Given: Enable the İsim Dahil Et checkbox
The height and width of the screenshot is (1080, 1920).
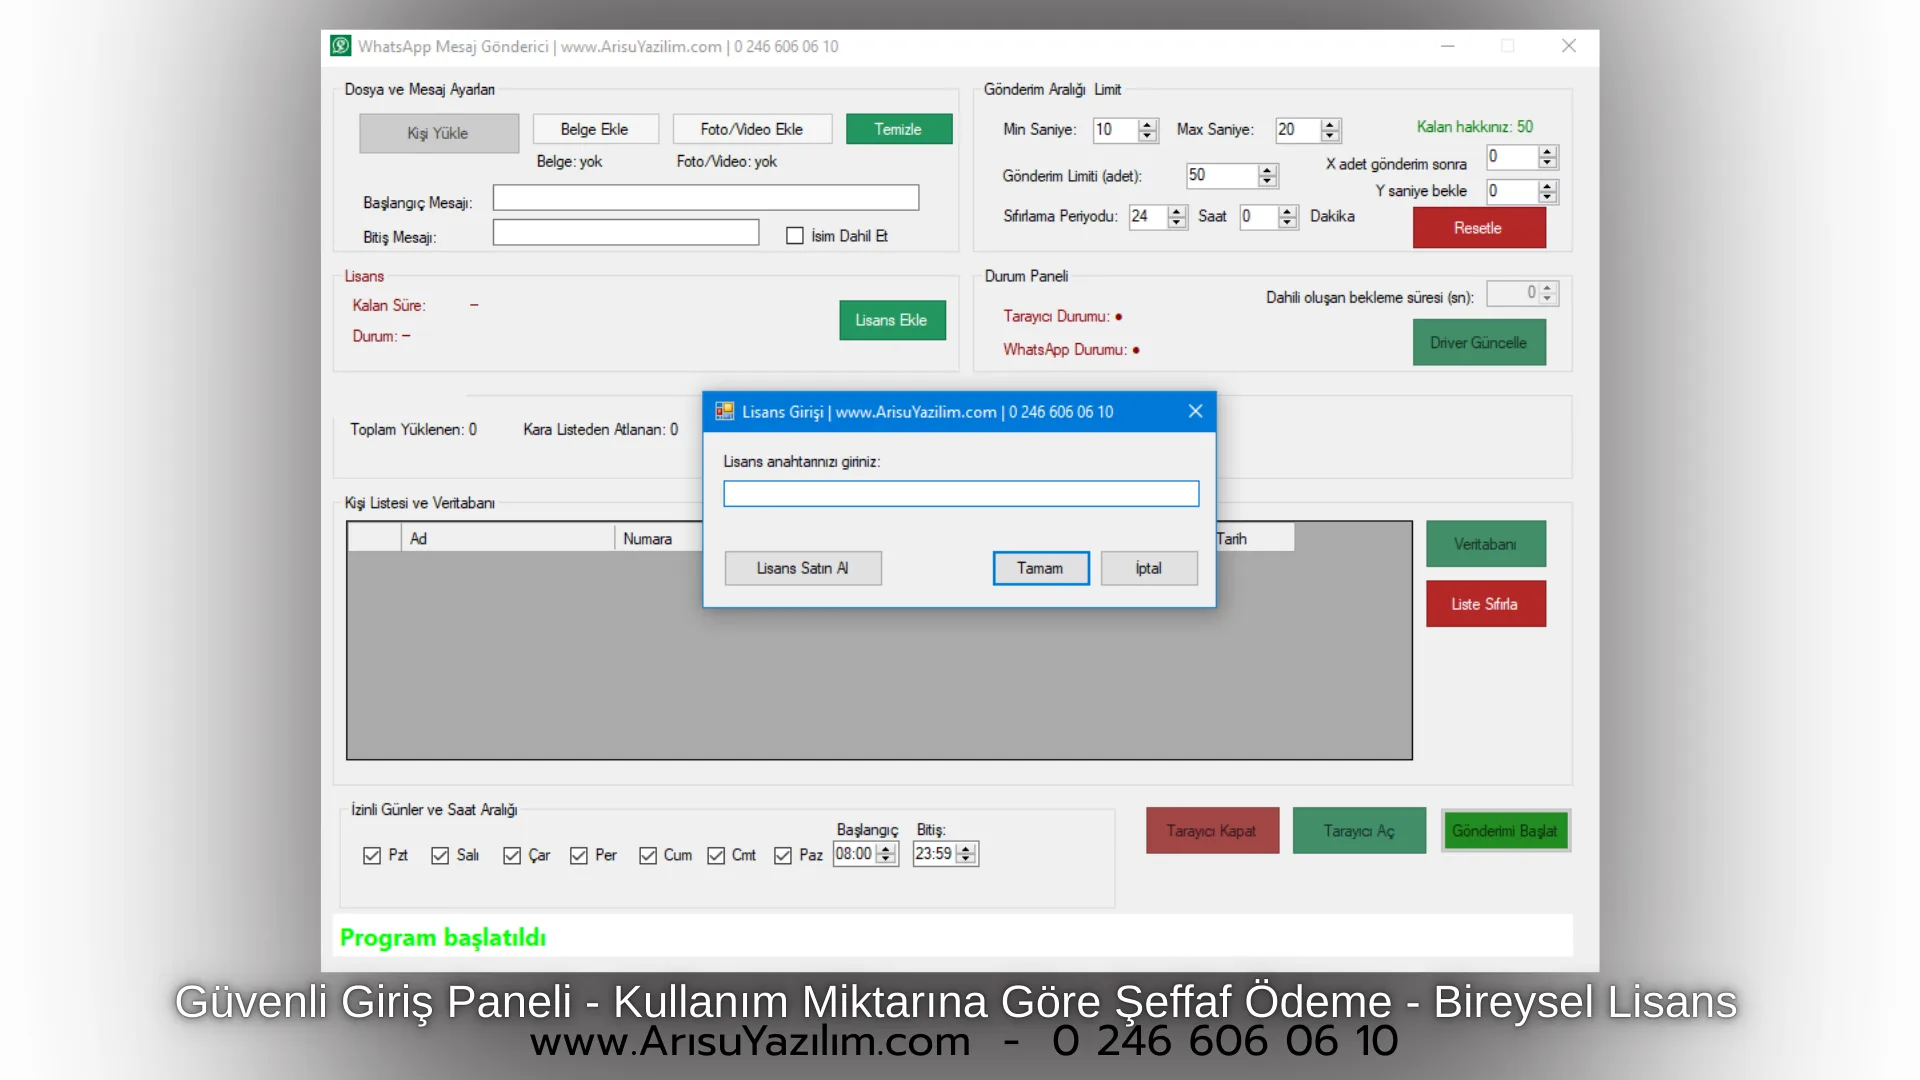Looking at the screenshot, I should pyautogui.click(x=795, y=236).
